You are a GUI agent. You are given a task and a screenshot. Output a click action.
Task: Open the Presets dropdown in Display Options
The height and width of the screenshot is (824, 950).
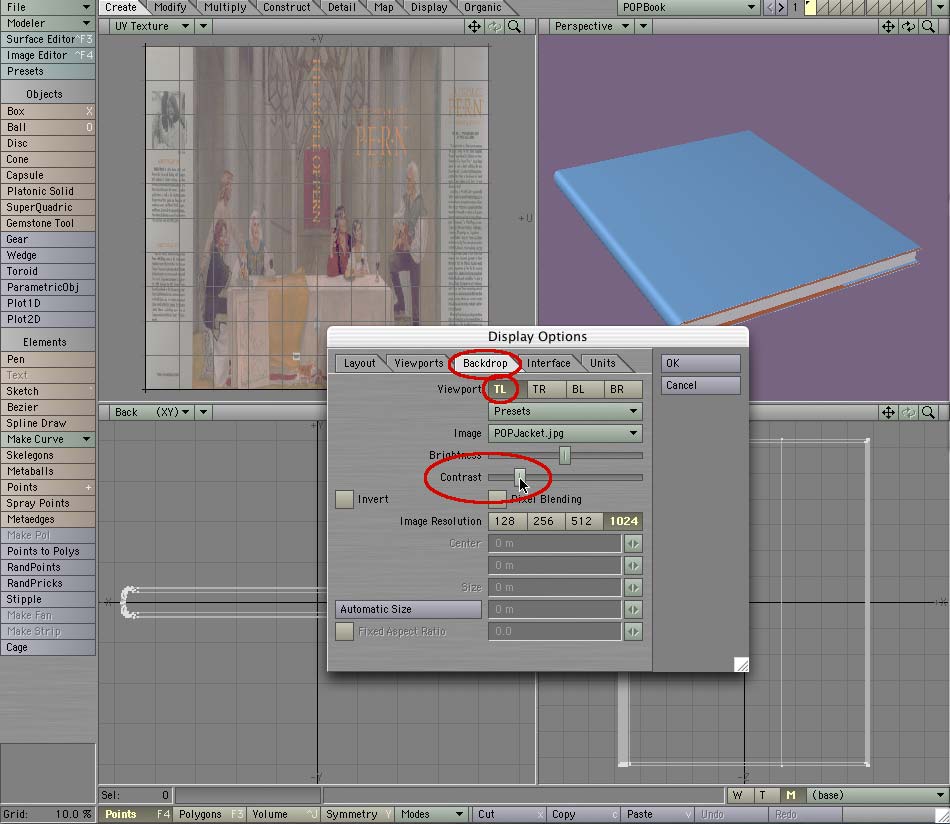(565, 411)
